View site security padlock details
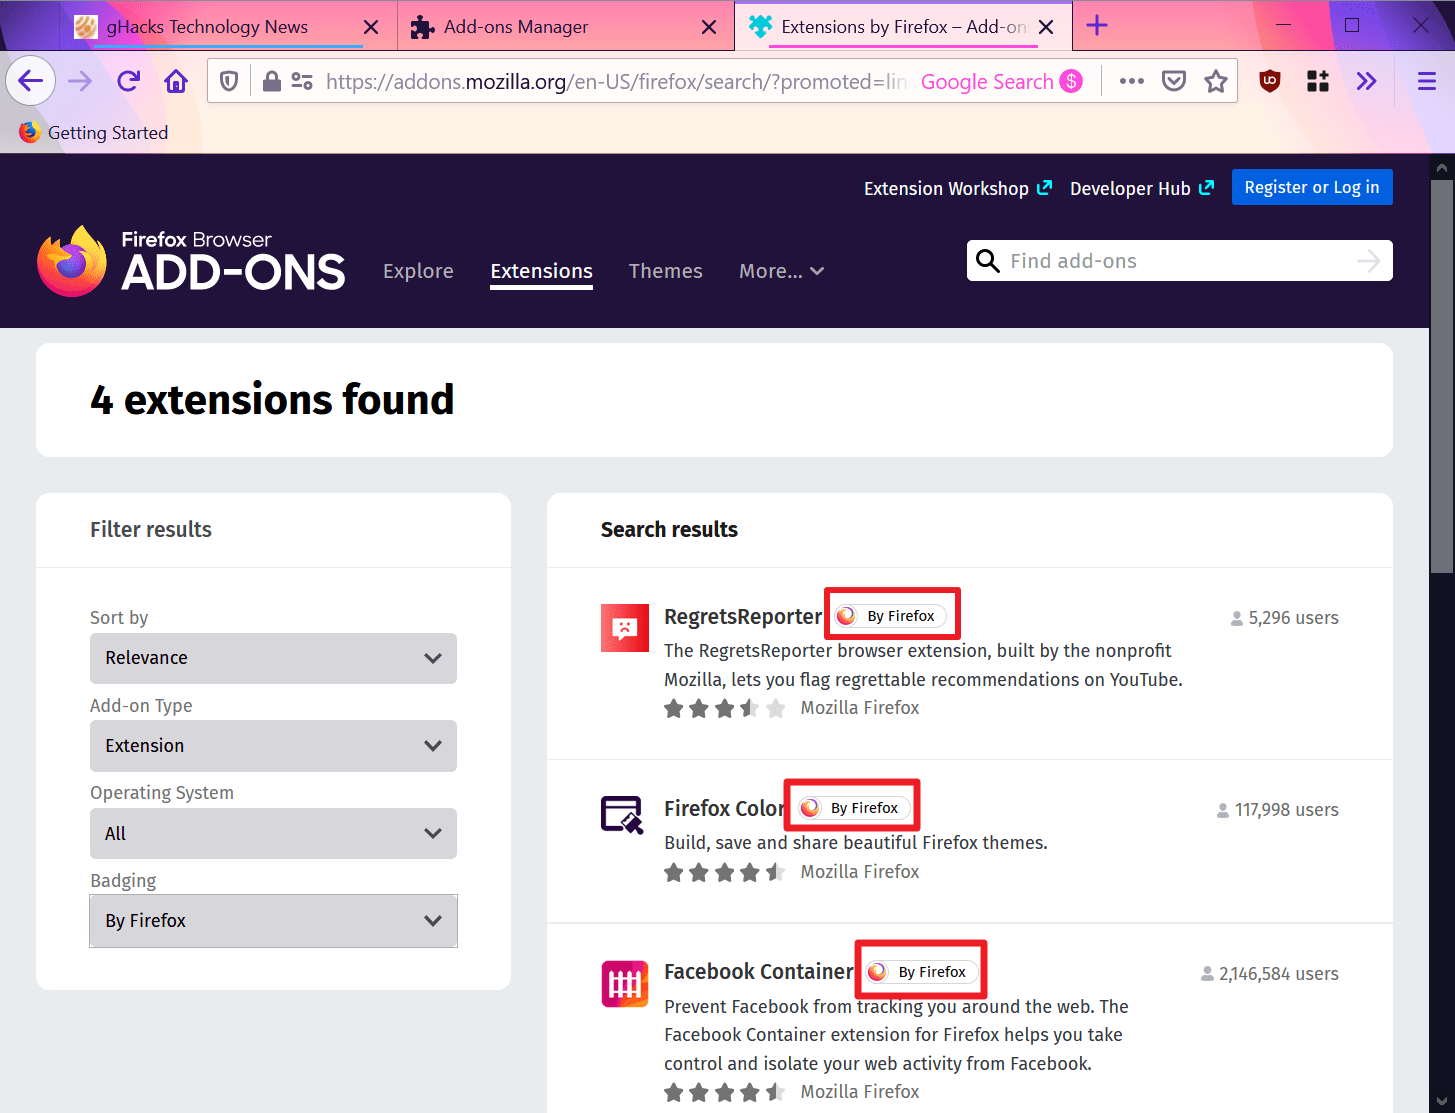Viewport: 1455px width, 1113px height. click(x=271, y=82)
